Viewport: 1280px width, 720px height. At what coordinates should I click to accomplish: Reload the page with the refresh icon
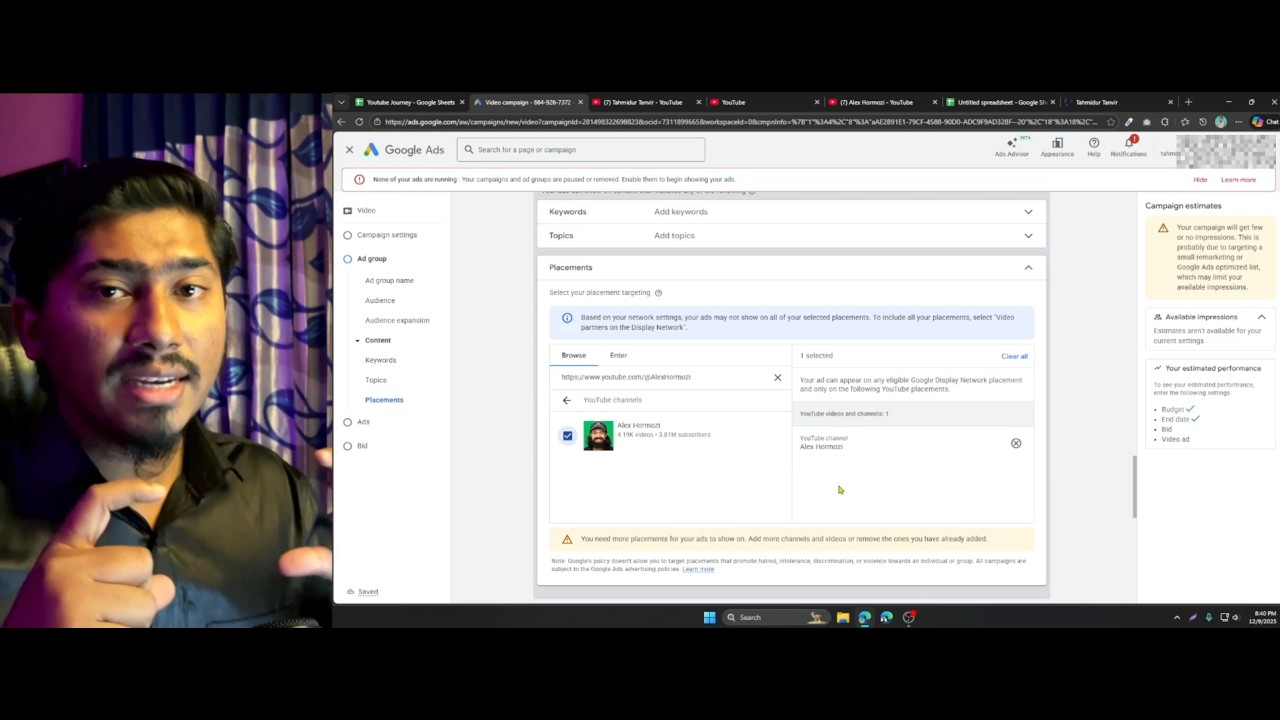pos(359,122)
